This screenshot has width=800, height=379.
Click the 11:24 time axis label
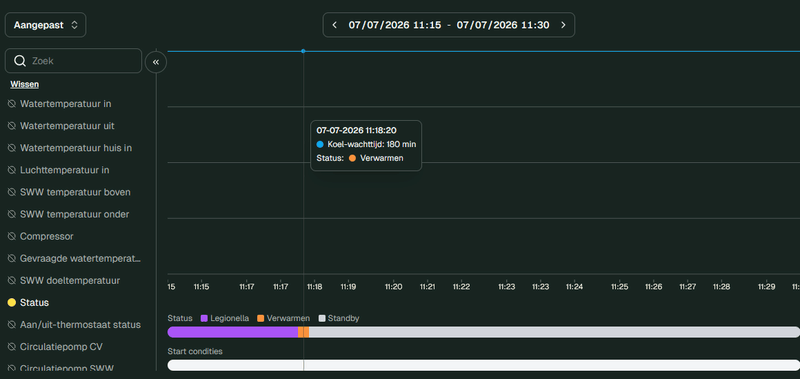(x=574, y=287)
